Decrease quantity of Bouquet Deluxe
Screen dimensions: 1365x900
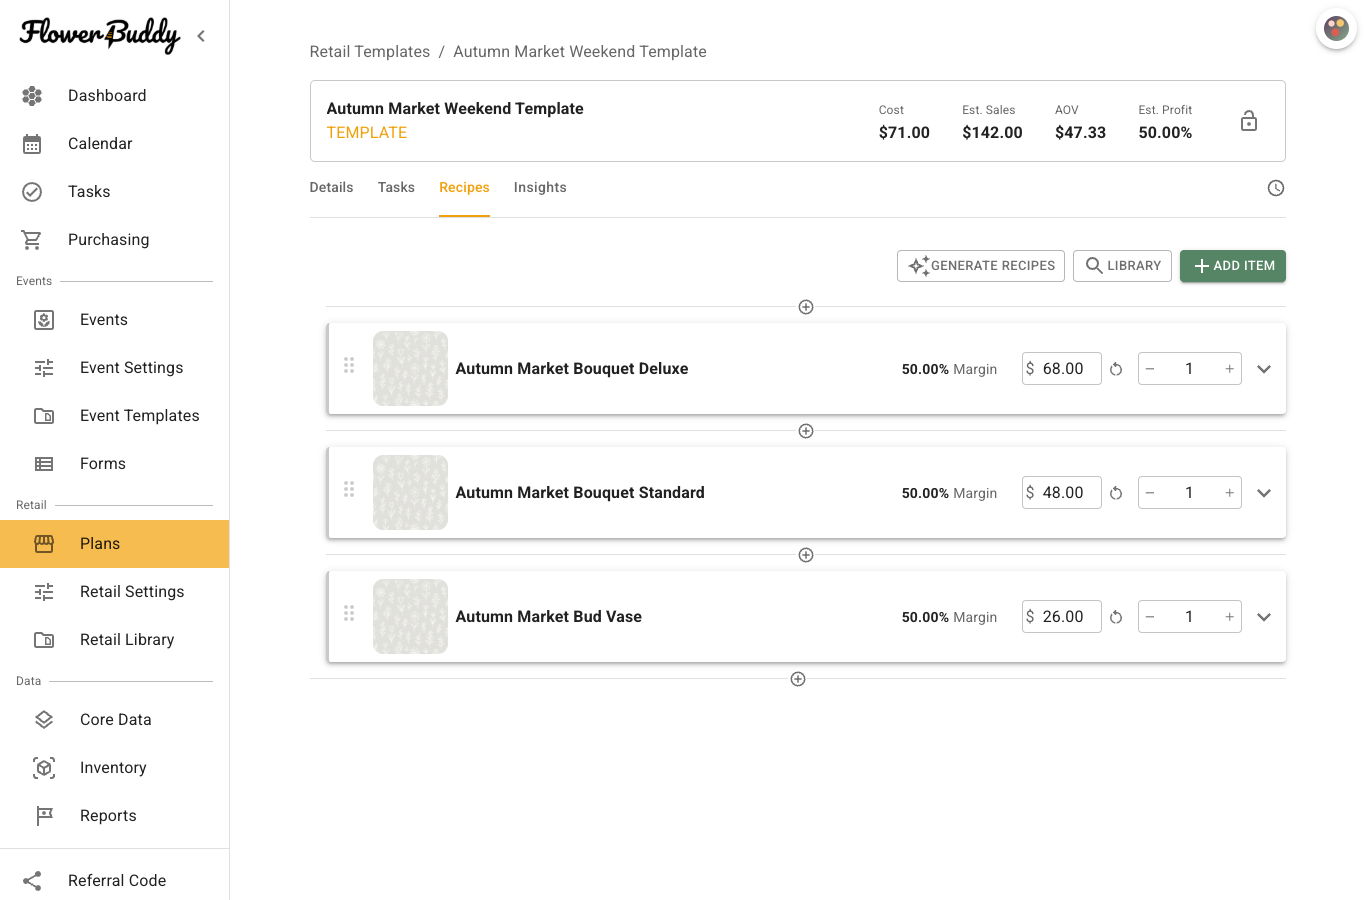1151,369
